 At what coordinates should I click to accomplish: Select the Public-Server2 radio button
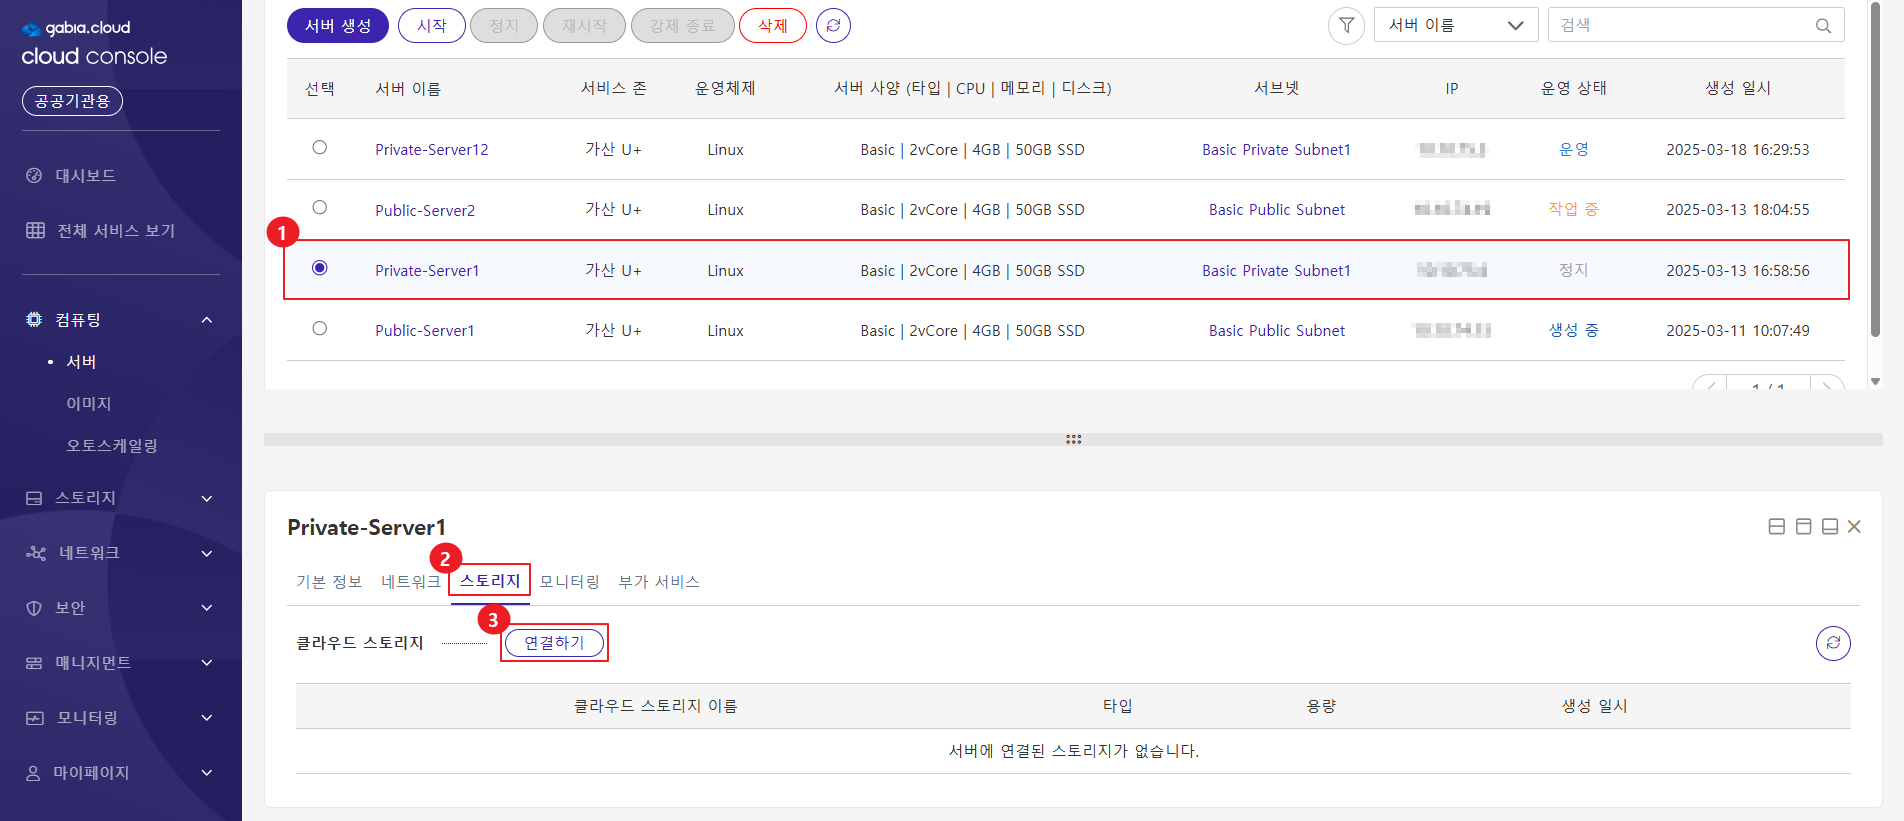[320, 208]
